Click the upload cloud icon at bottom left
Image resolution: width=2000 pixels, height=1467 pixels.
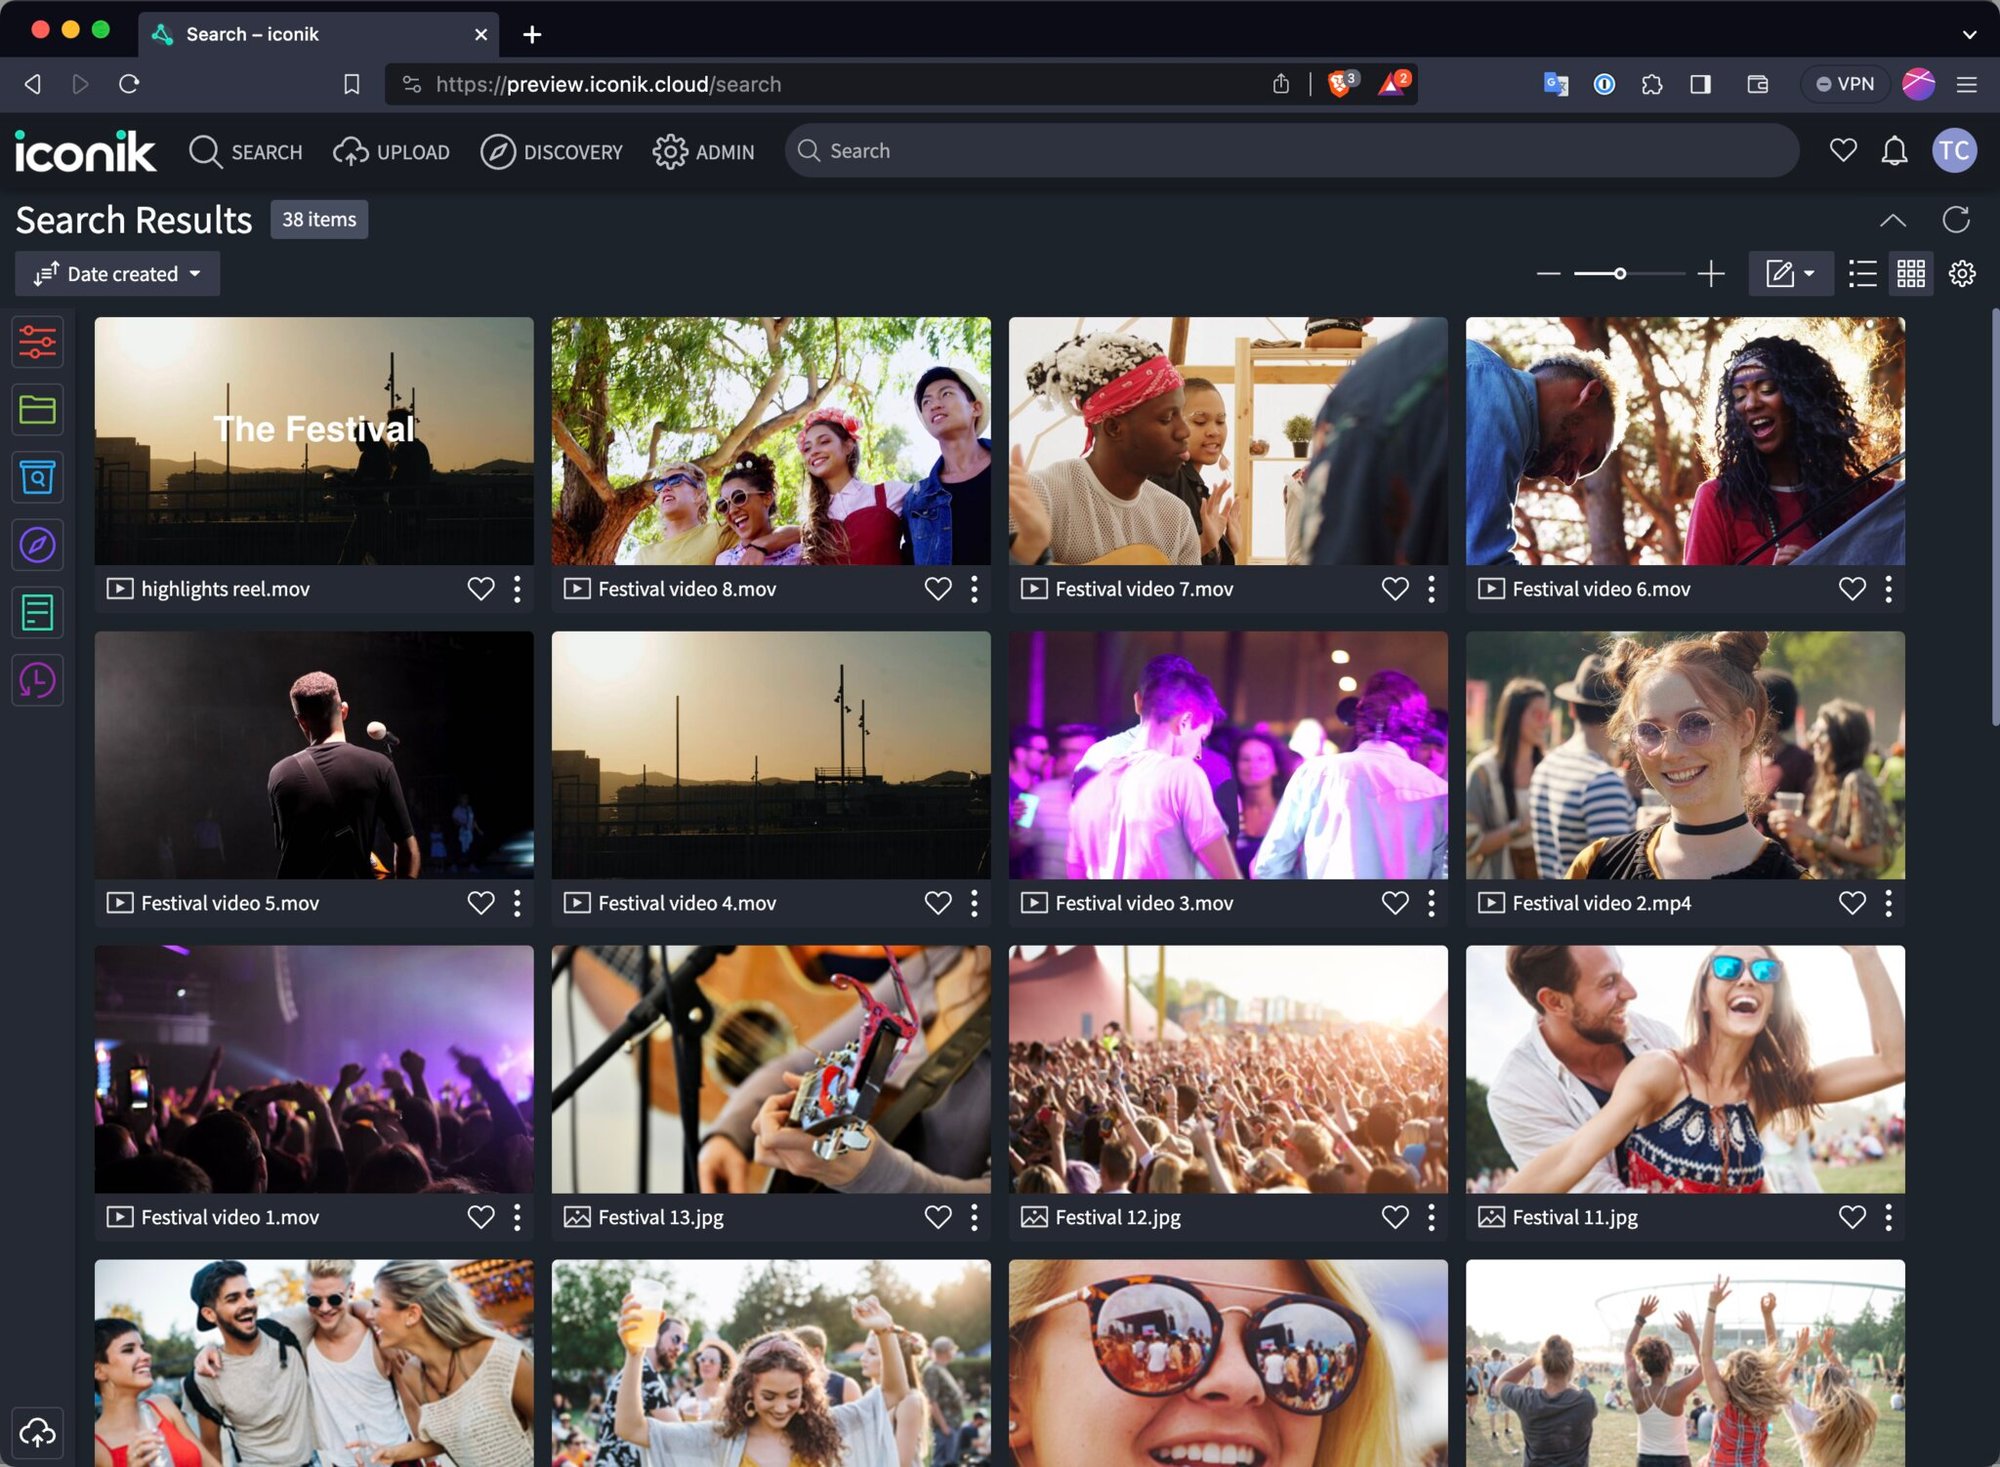pos(38,1432)
